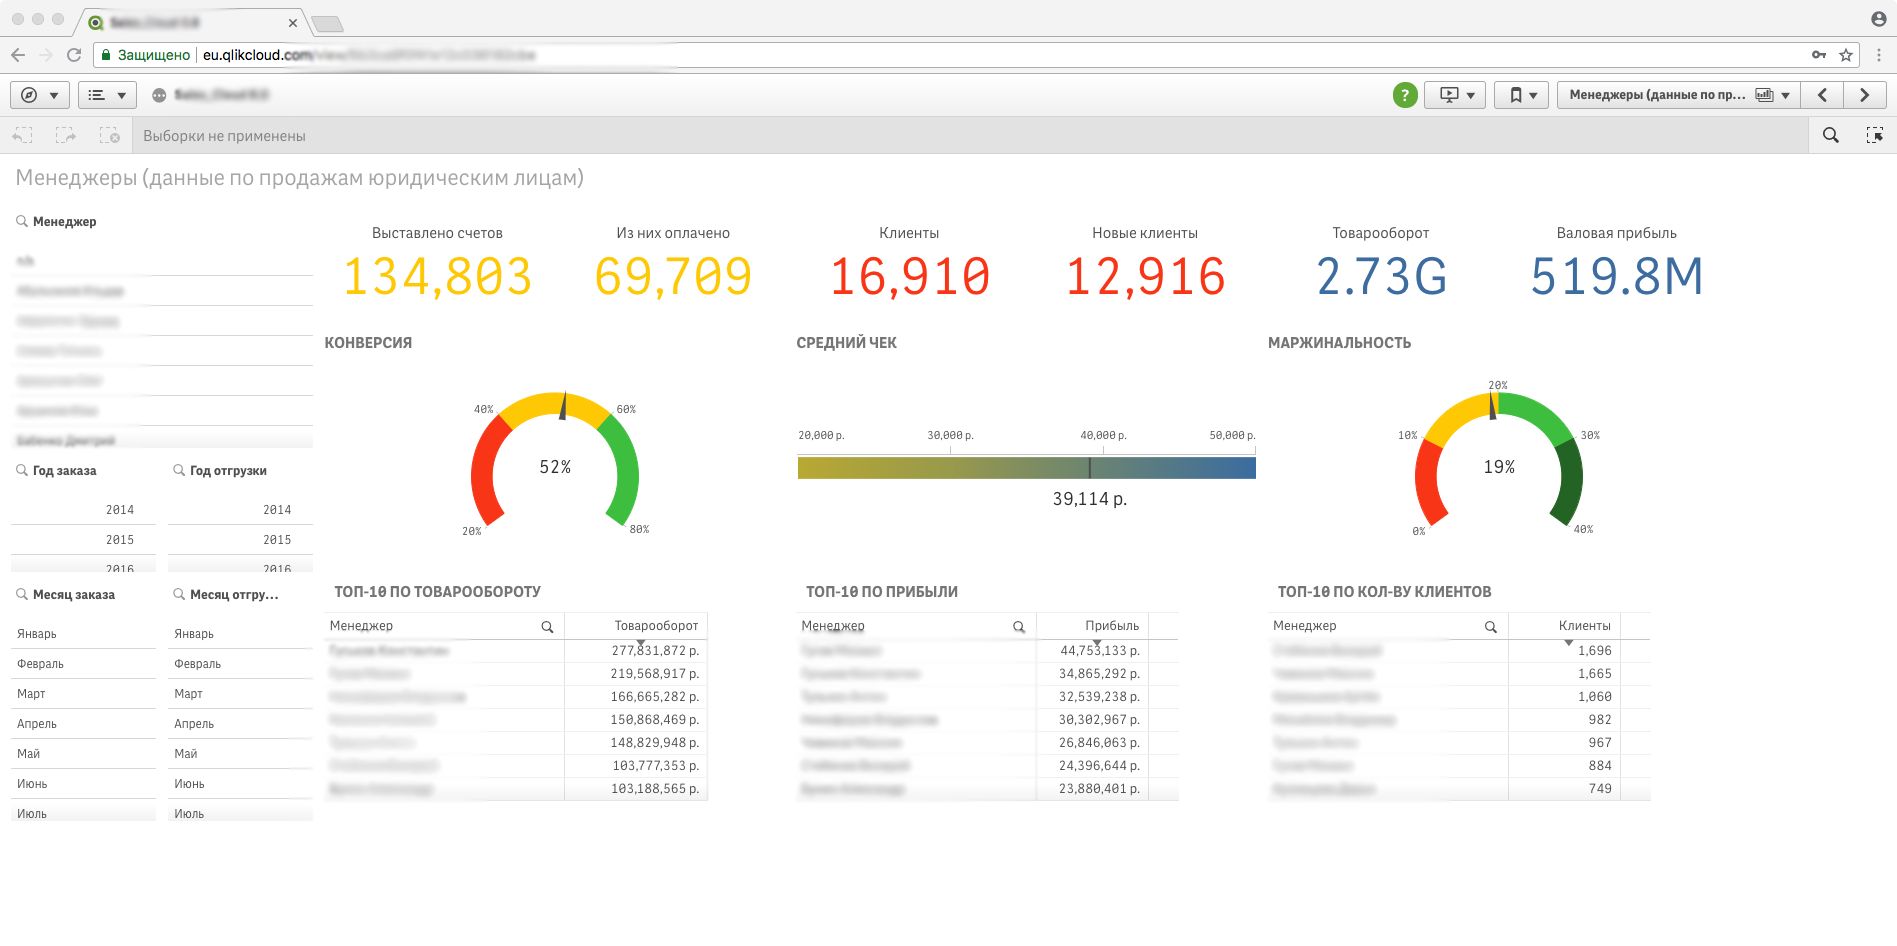
Task: Select Апрель in Месяц заказа
Action: pos(83,723)
